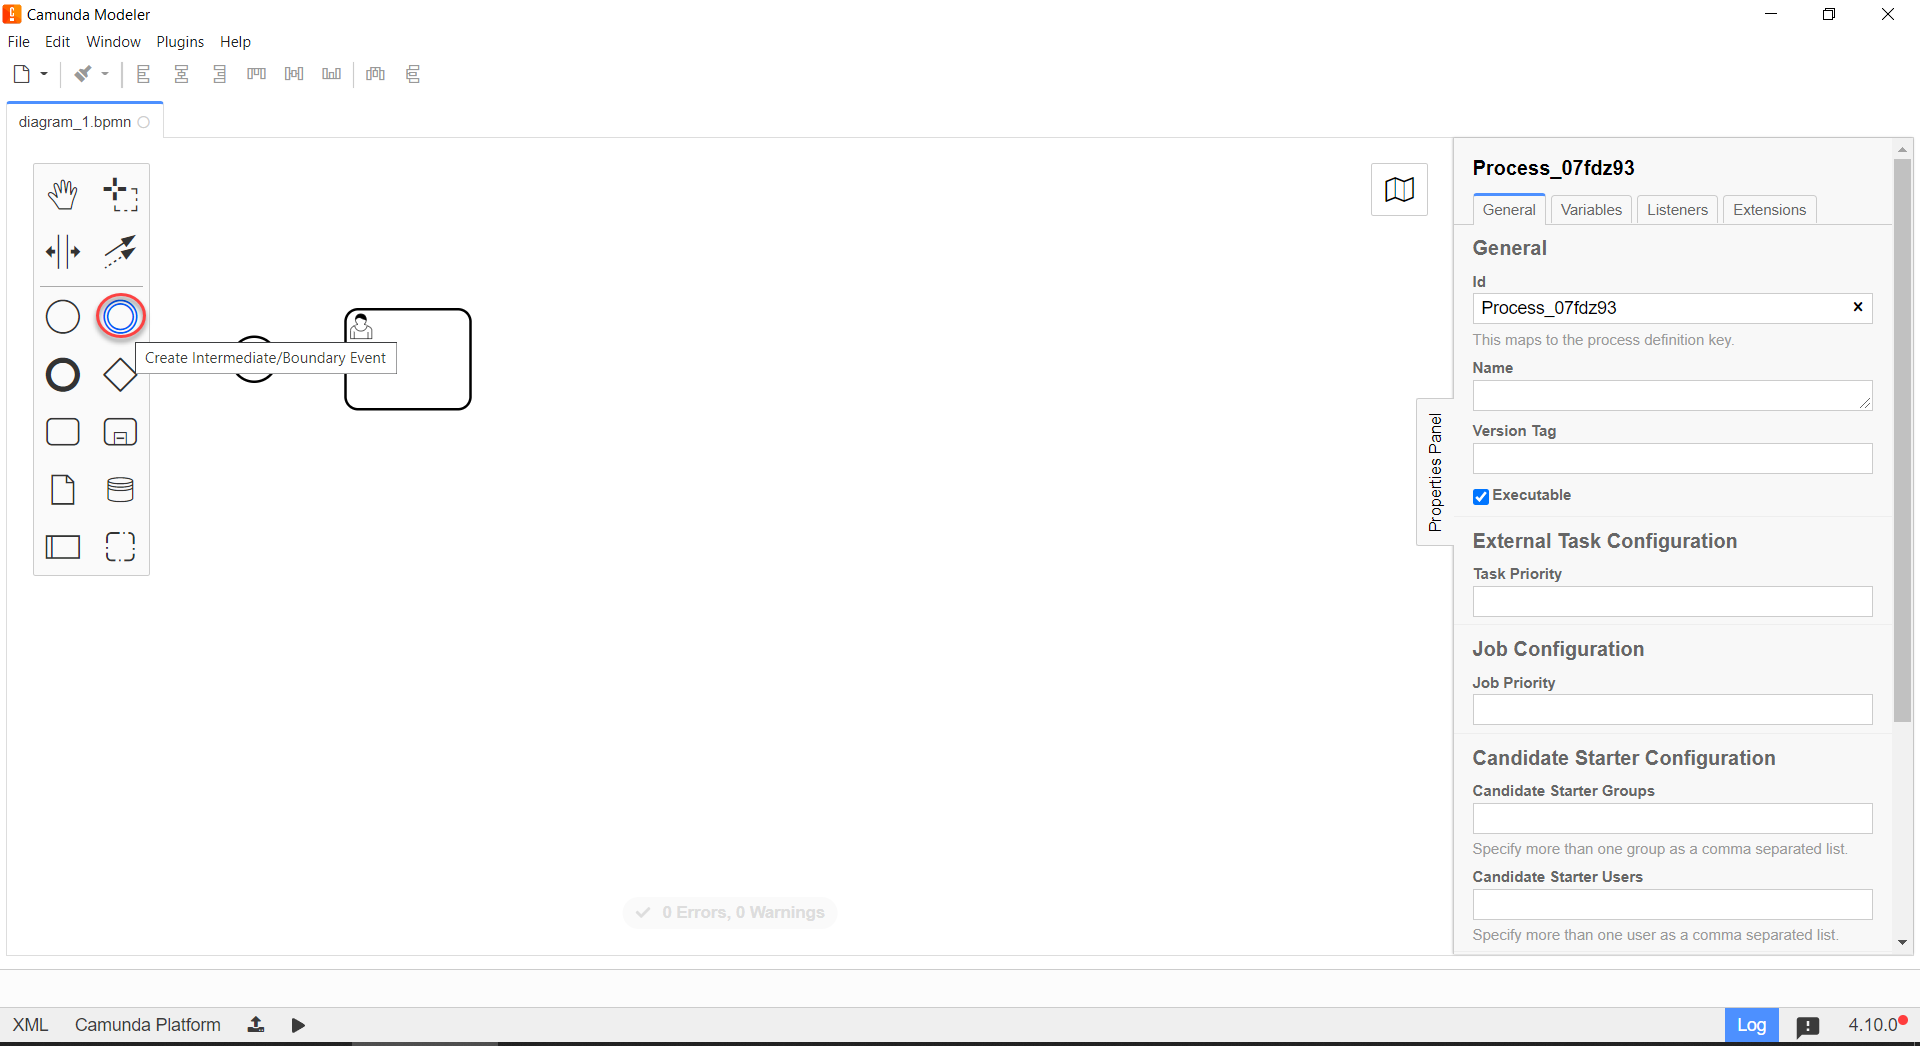
Task: Distribute elements vertically
Action: click(x=413, y=74)
